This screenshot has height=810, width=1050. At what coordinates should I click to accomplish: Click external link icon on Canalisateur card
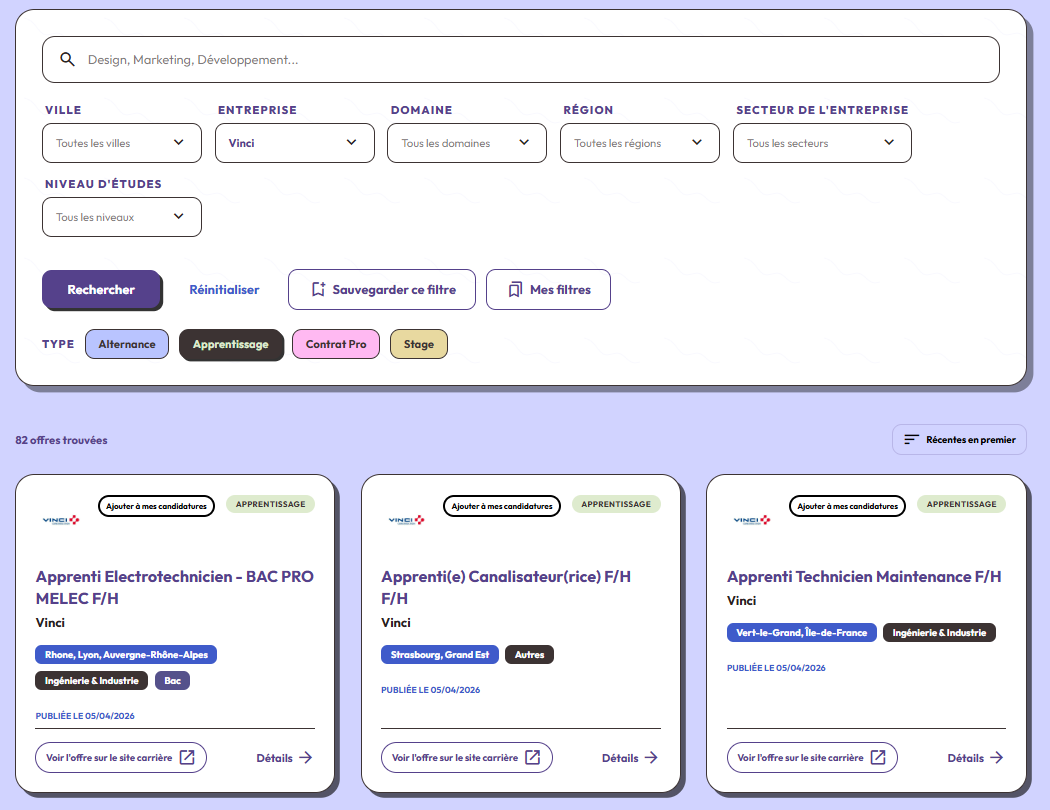coord(533,757)
